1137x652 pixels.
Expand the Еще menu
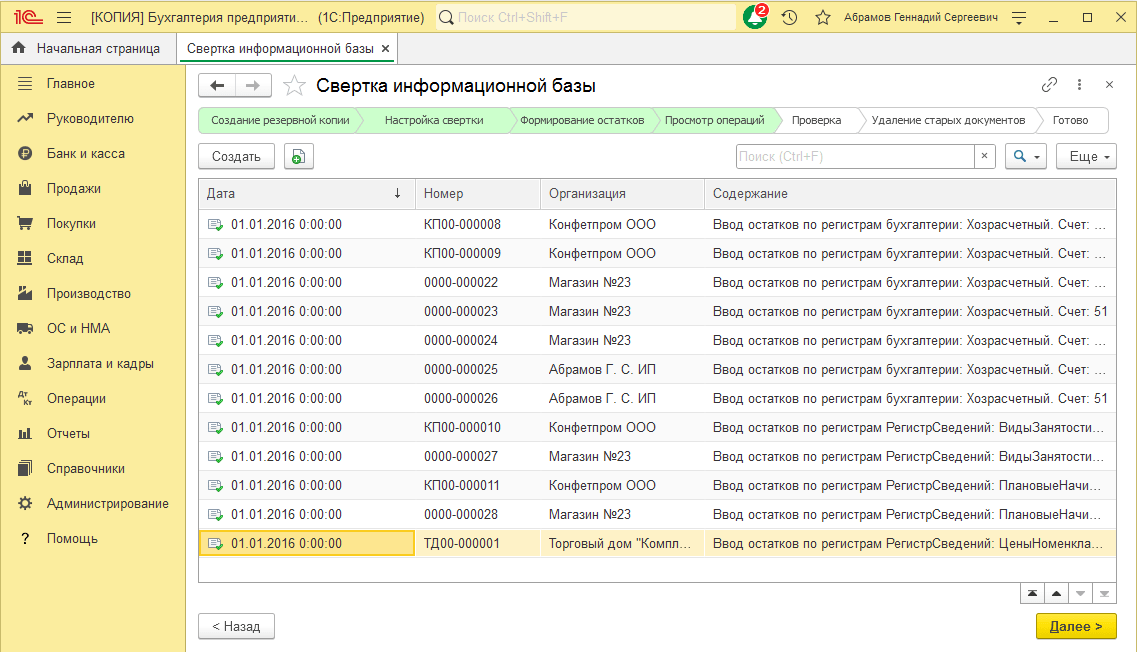pyautogui.click(x=1086, y=157)
